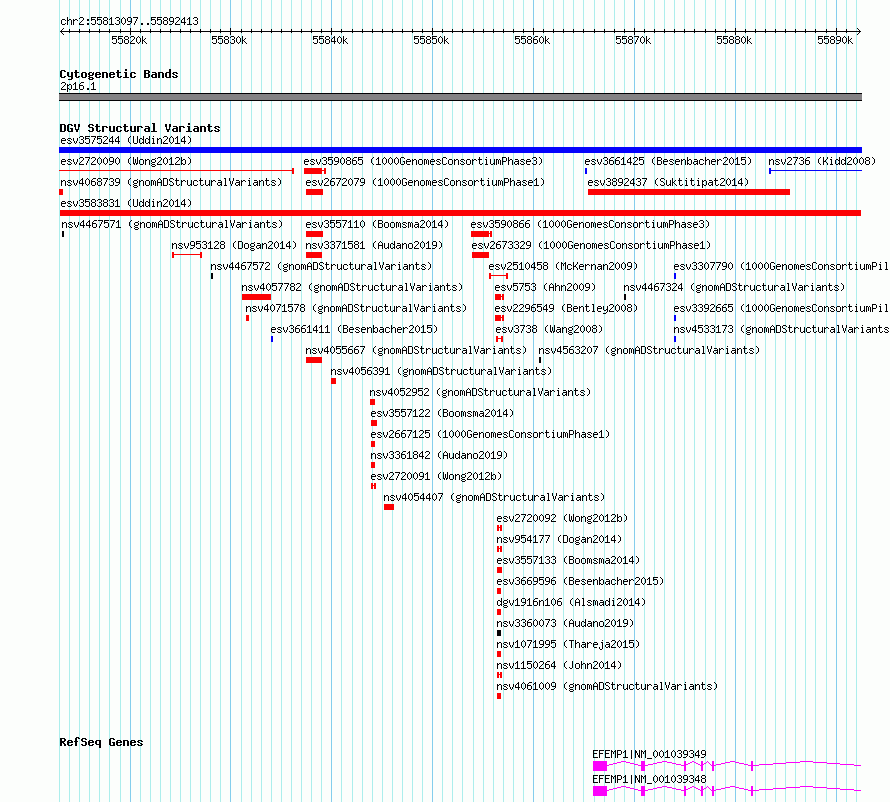
Task: Open the nsv4071578 gnomAD variant label
Action: [x=356, y=308]
